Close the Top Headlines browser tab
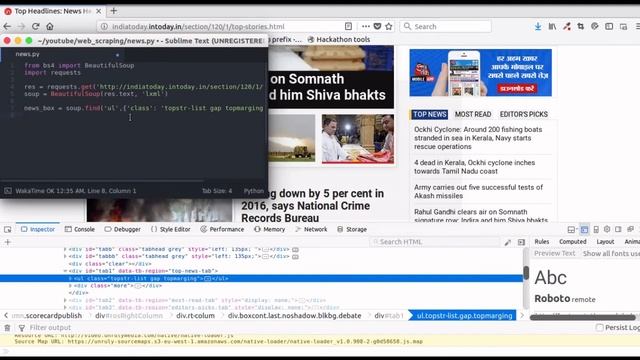 [x=98, y=11]
